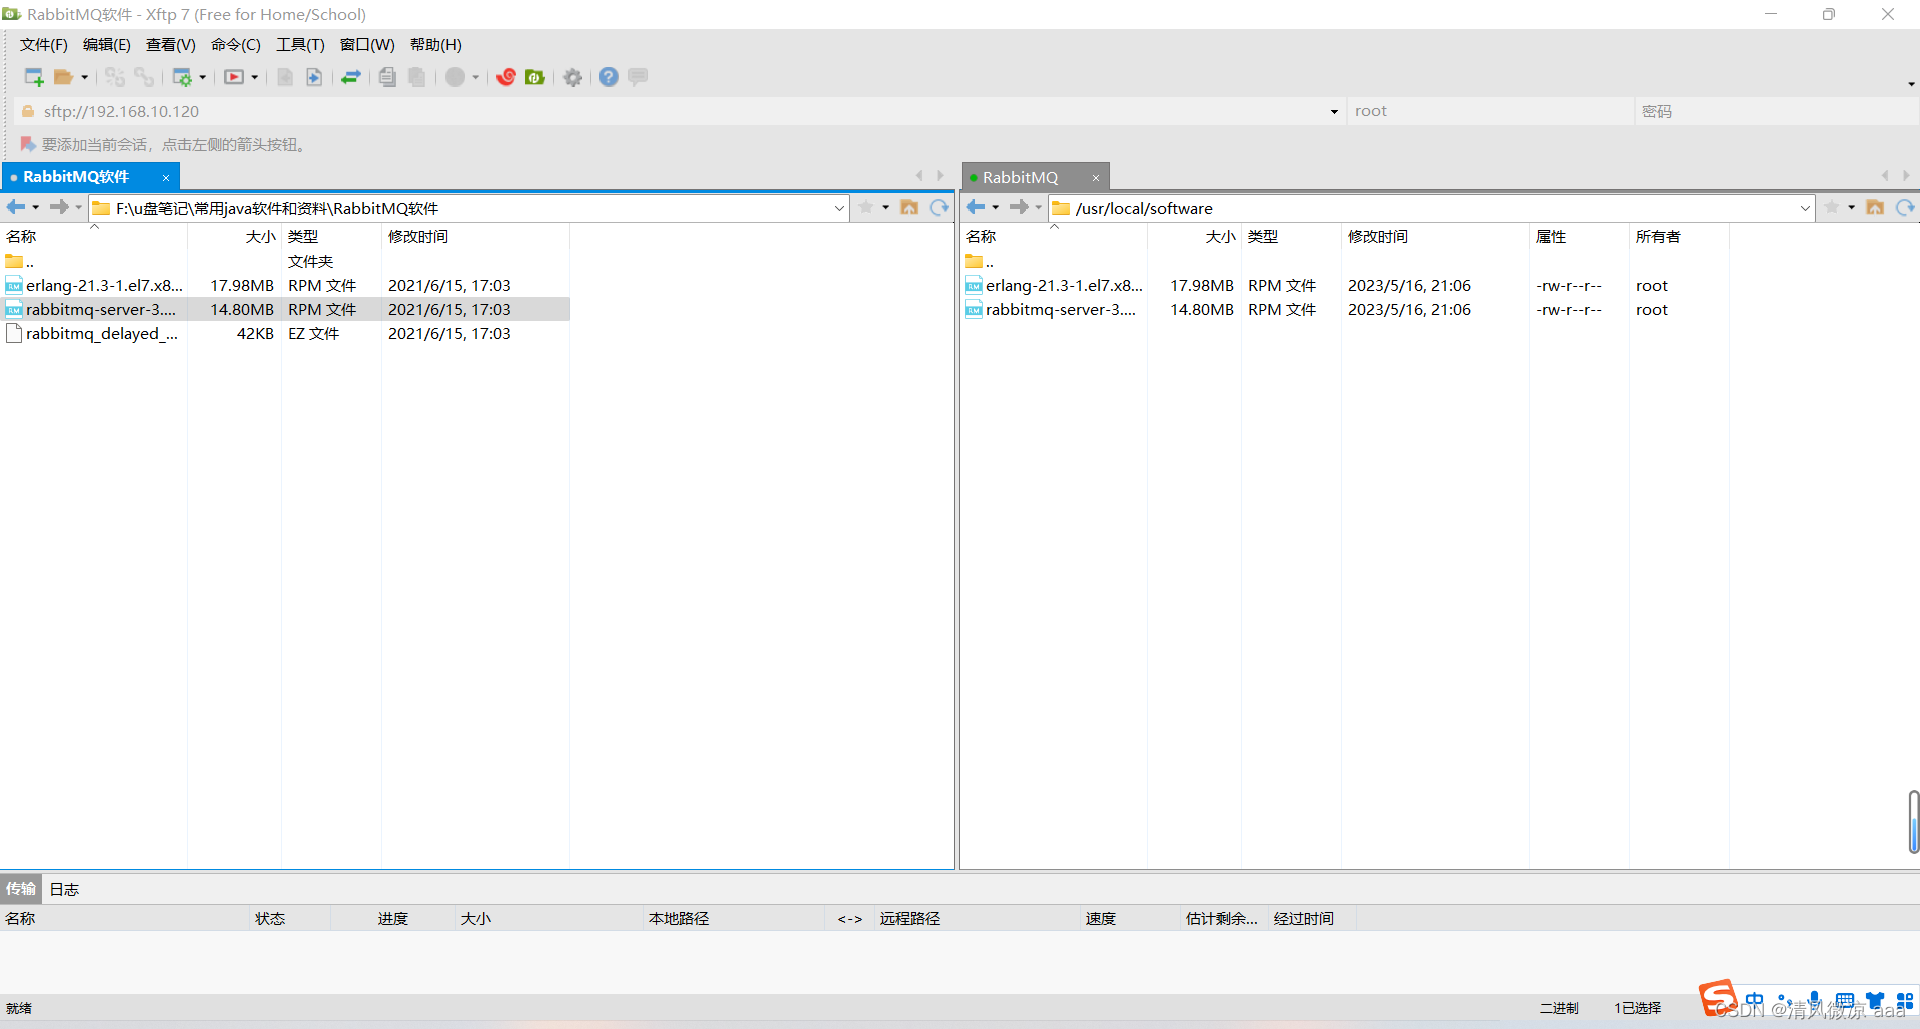The width and height of the screenshot is (1920, 1029).
Task: Switch to the 日志 log tab
Action: click(x=64, y=889)
